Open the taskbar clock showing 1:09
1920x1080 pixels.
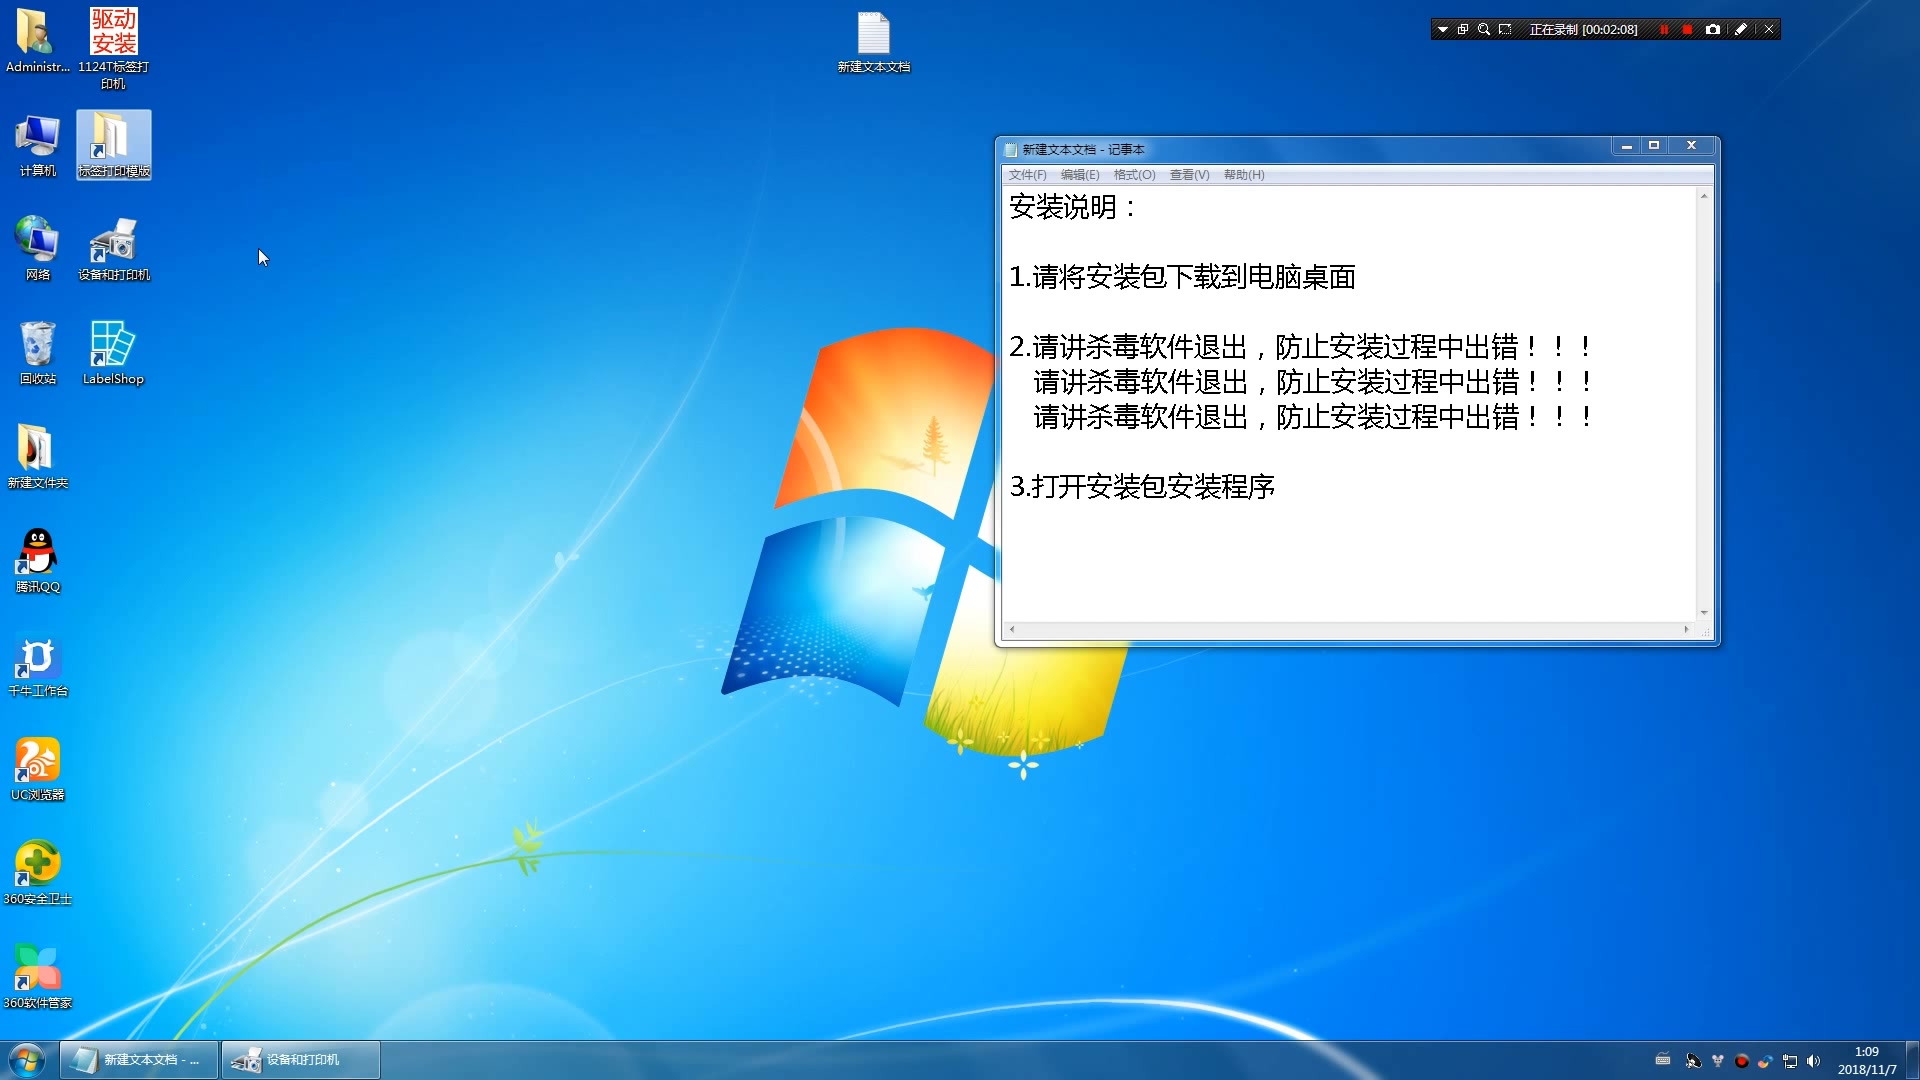click(x=1867, y=1060)
